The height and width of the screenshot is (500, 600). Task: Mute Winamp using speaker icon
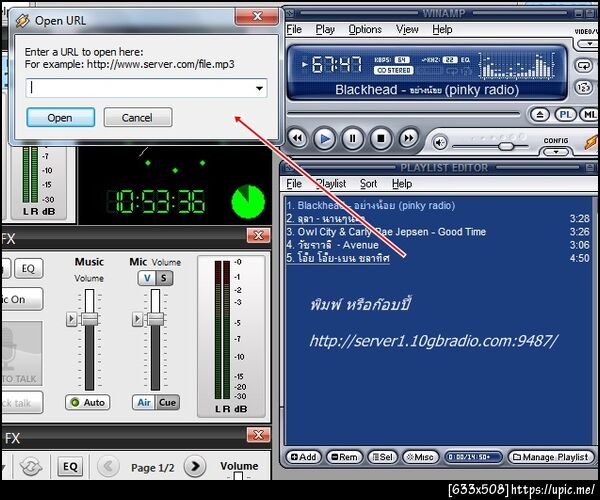coord(440,143)
